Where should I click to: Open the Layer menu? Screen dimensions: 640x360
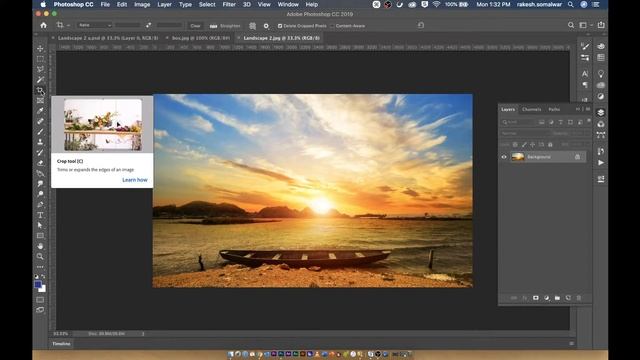pyautogui.click(x=164, y=4)
